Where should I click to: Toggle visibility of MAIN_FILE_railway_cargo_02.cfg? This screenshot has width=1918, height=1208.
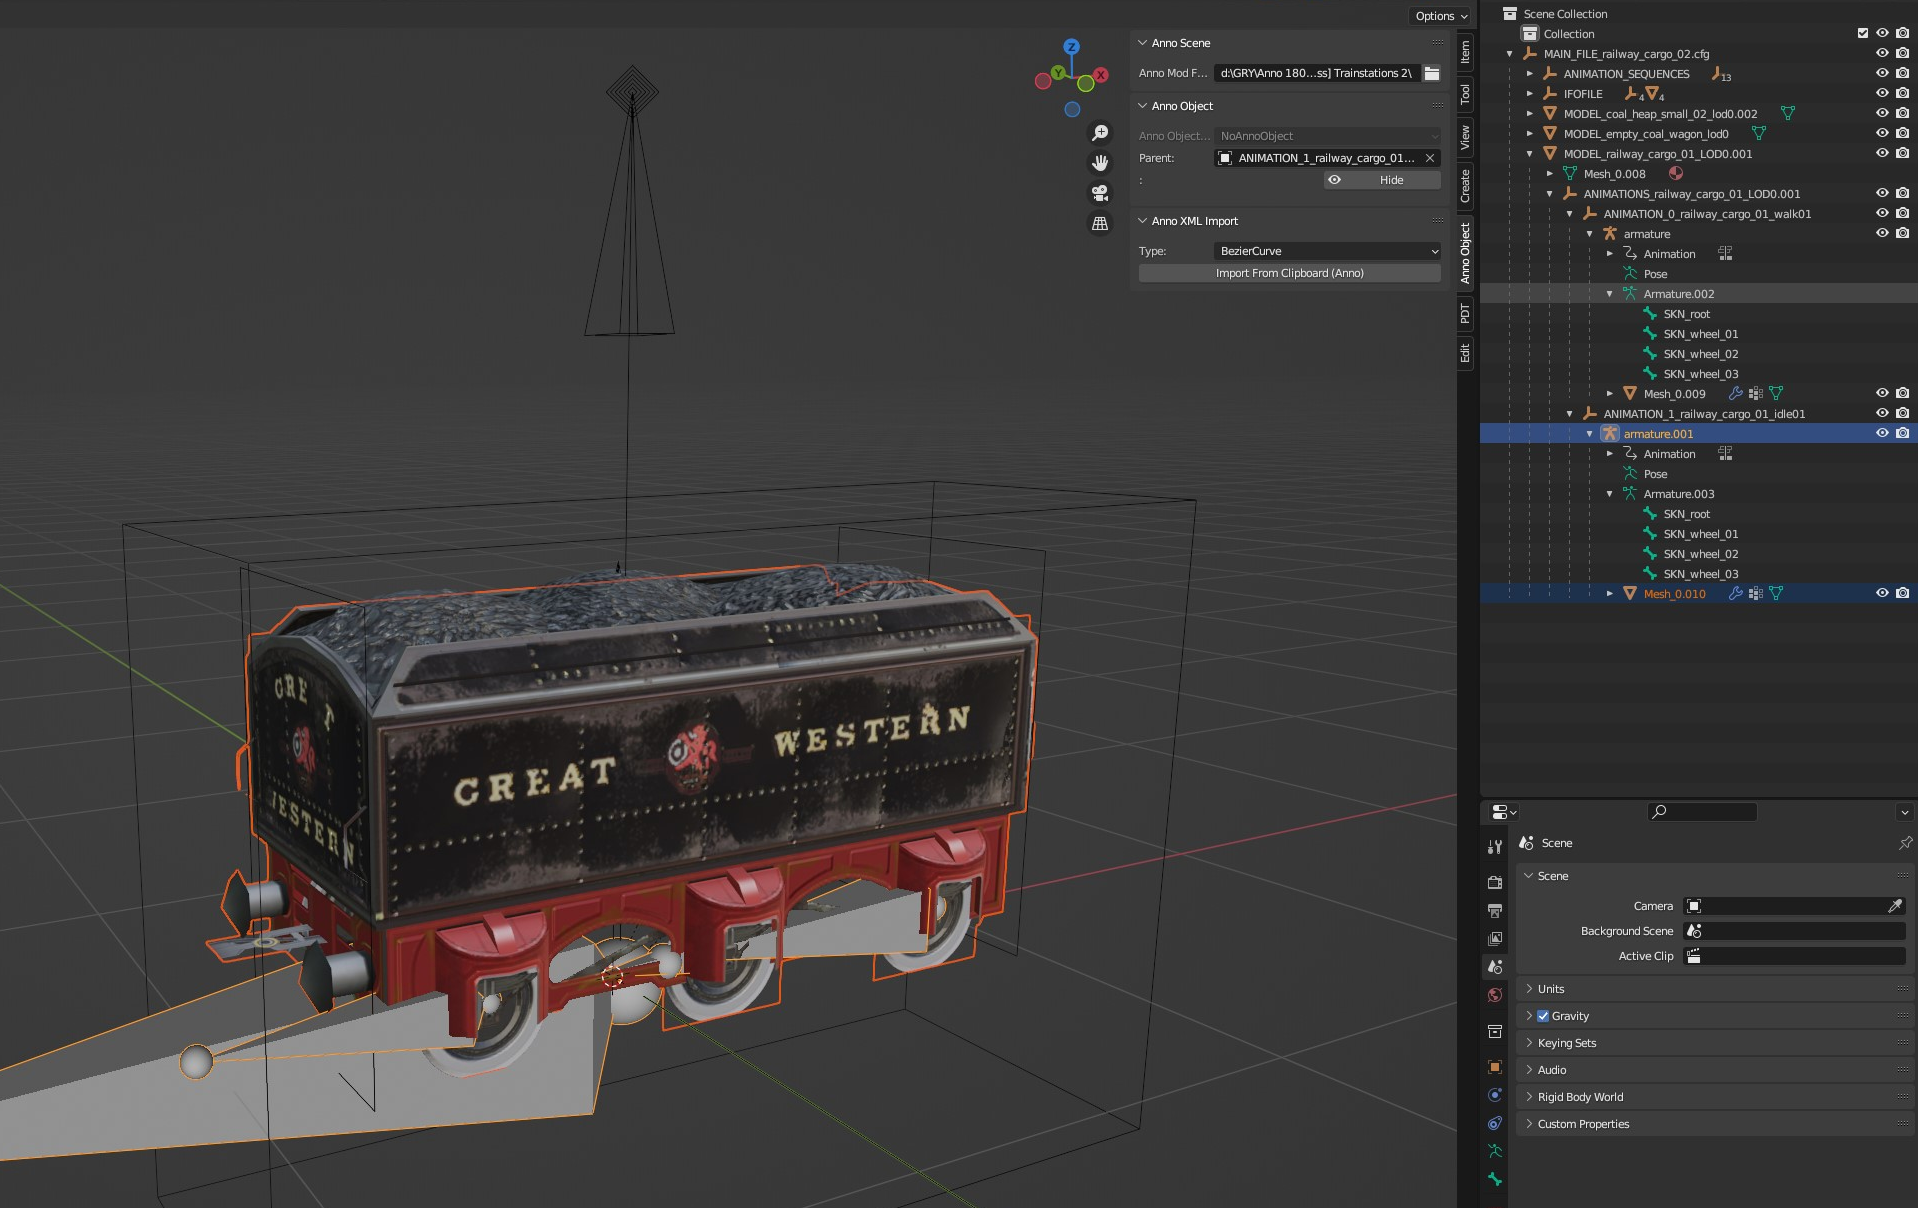pos(1882,53)
